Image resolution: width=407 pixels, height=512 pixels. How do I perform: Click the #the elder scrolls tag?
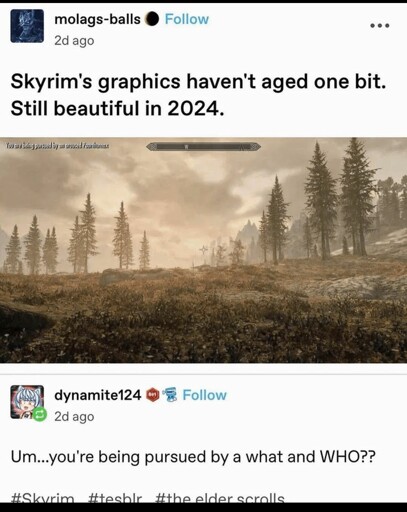tap(220, 498)
